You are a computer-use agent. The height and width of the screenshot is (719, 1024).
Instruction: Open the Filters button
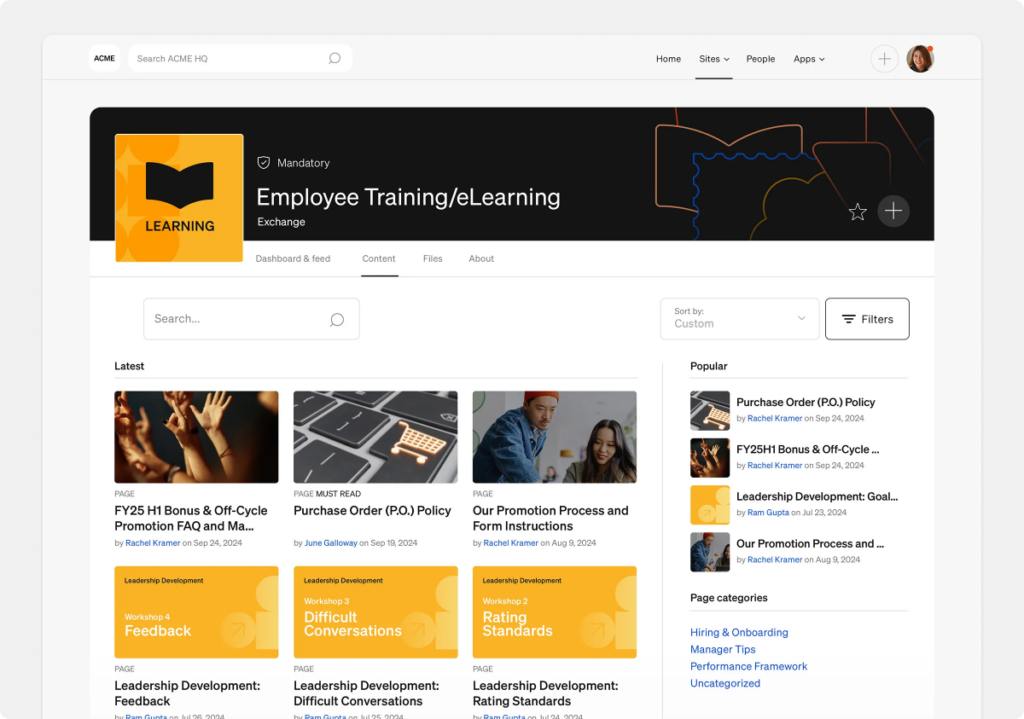coord(866,319)
